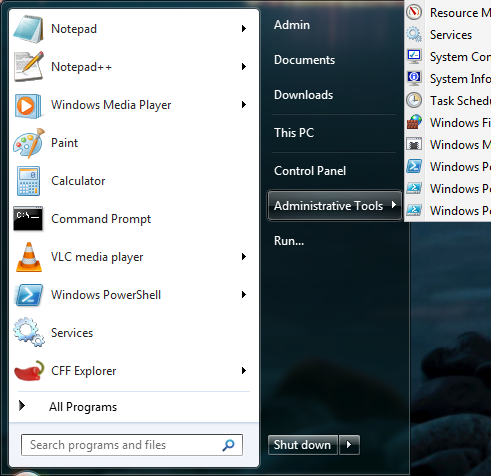This screenshot has width=491, height=476.
Task: Click the VLC traffic cone icon
Action: [29, 257]
